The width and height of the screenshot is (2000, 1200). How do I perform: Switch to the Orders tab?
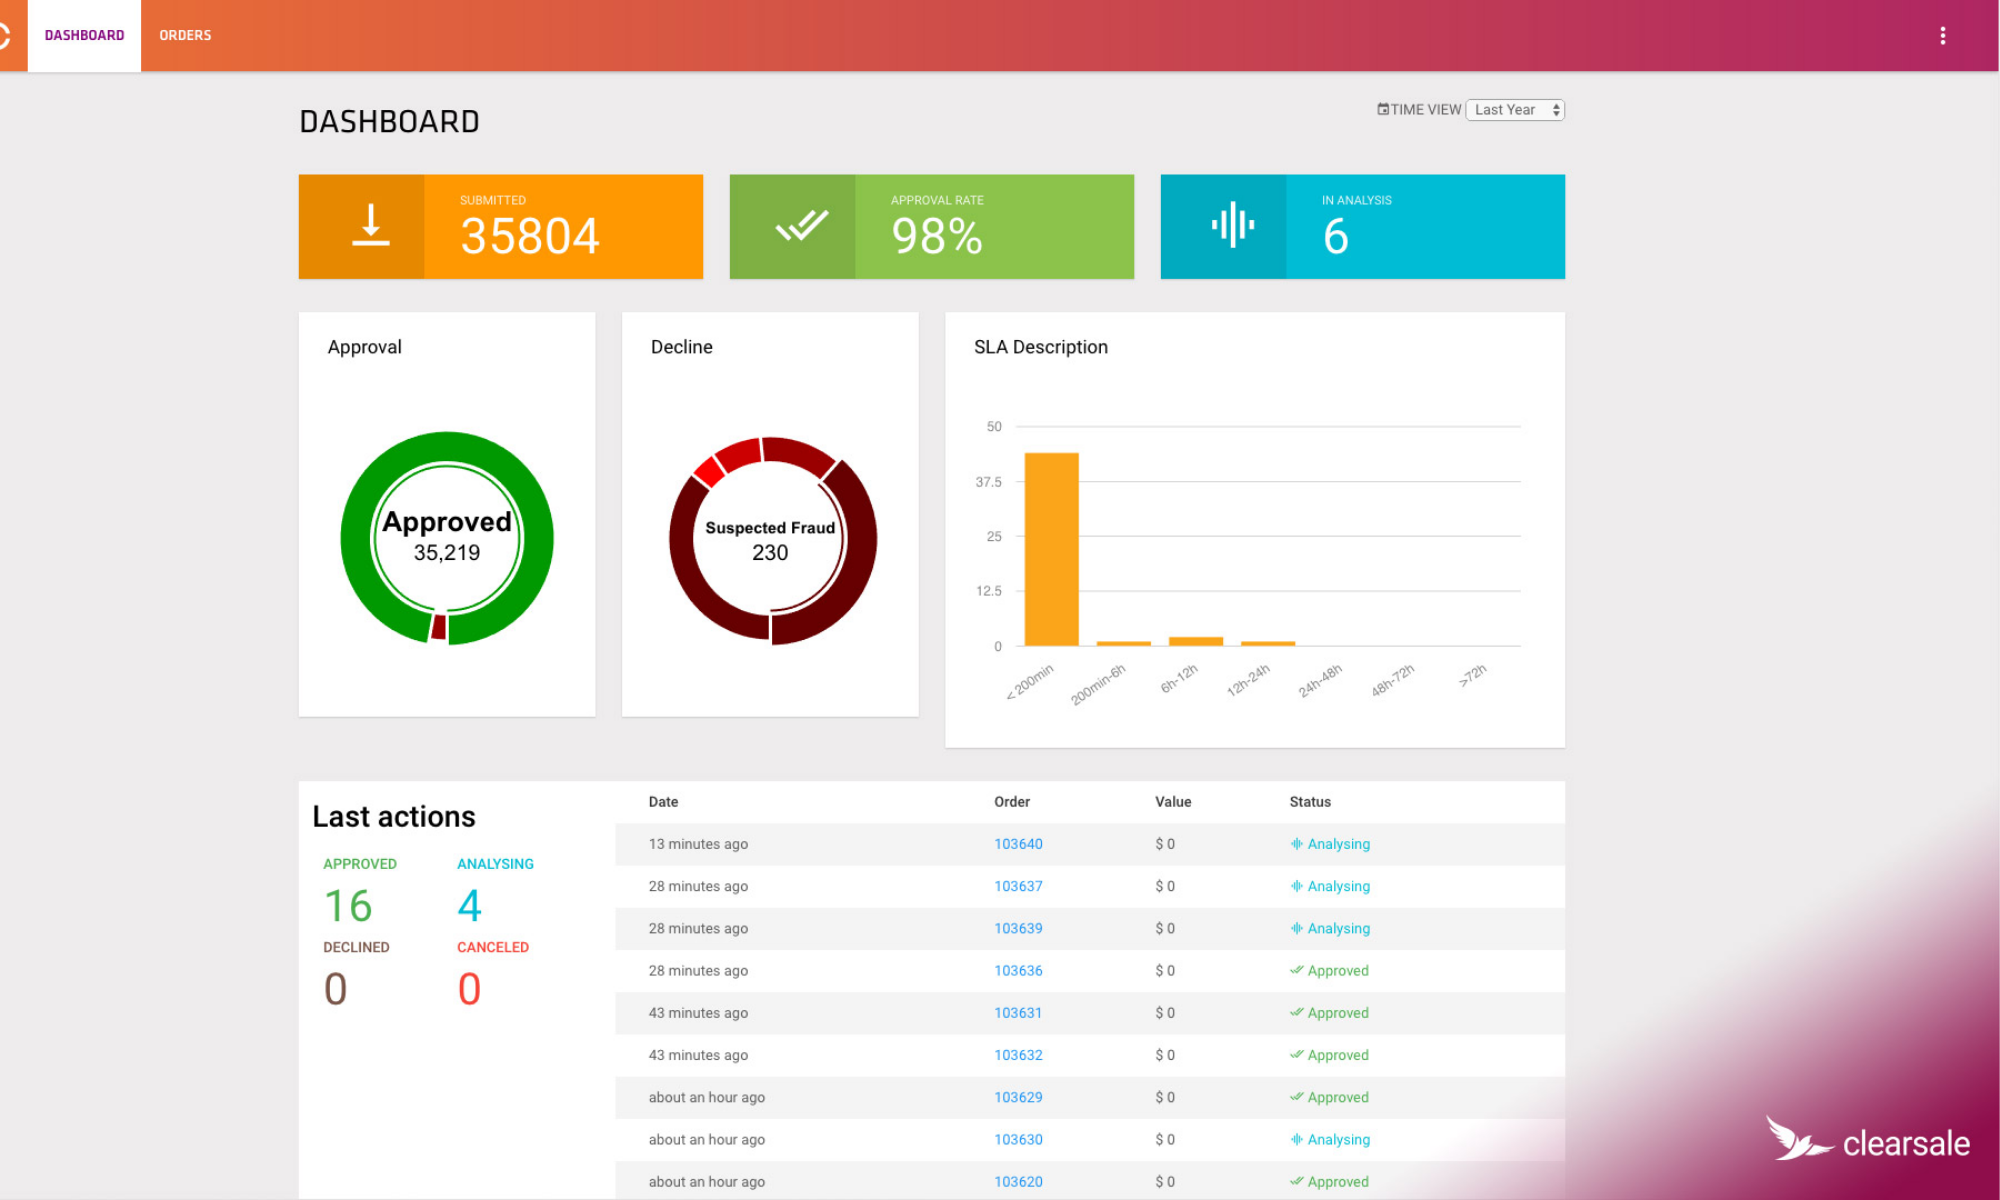[185, 35]
